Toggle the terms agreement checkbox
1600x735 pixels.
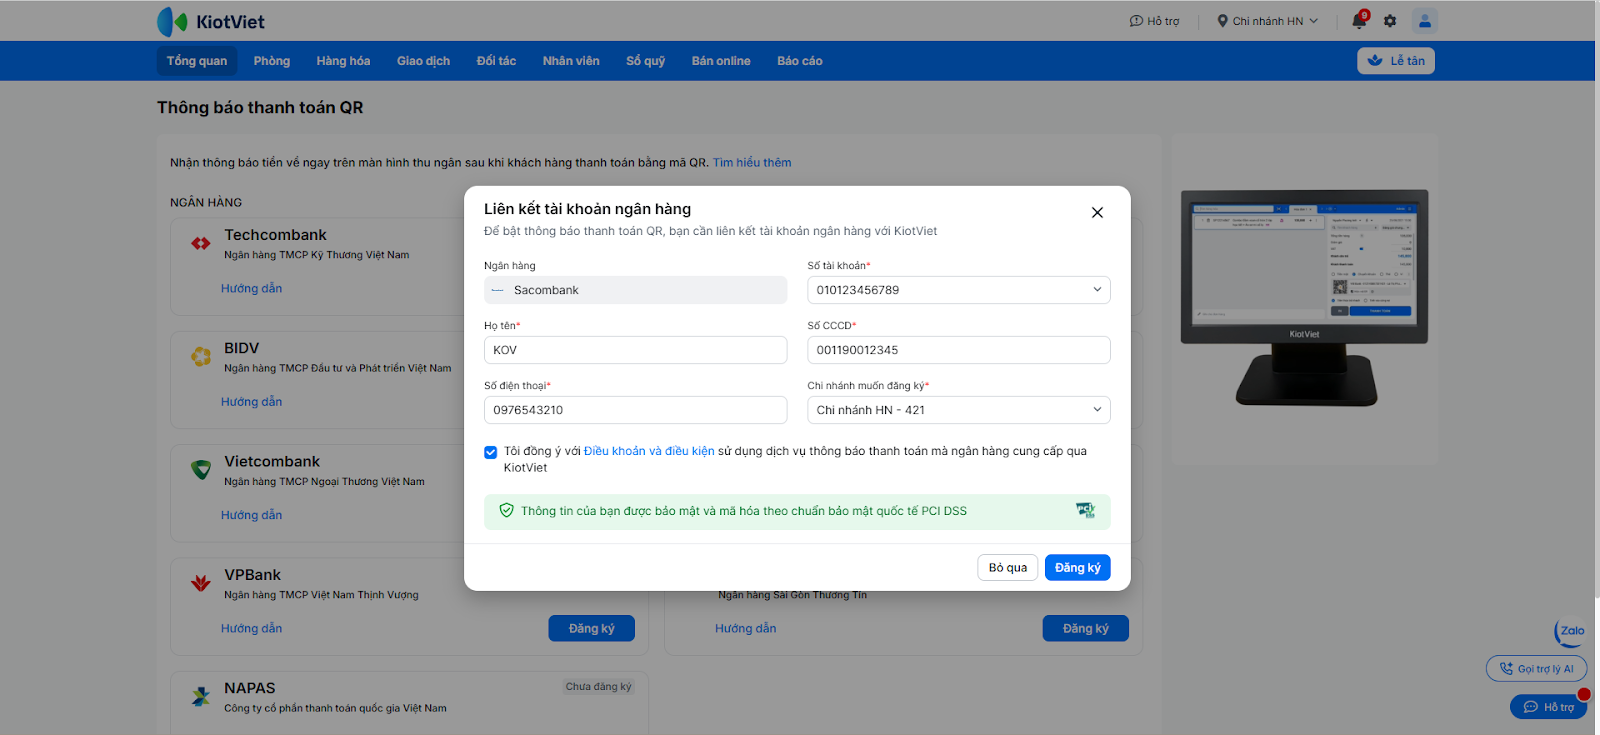click(490, 452)
